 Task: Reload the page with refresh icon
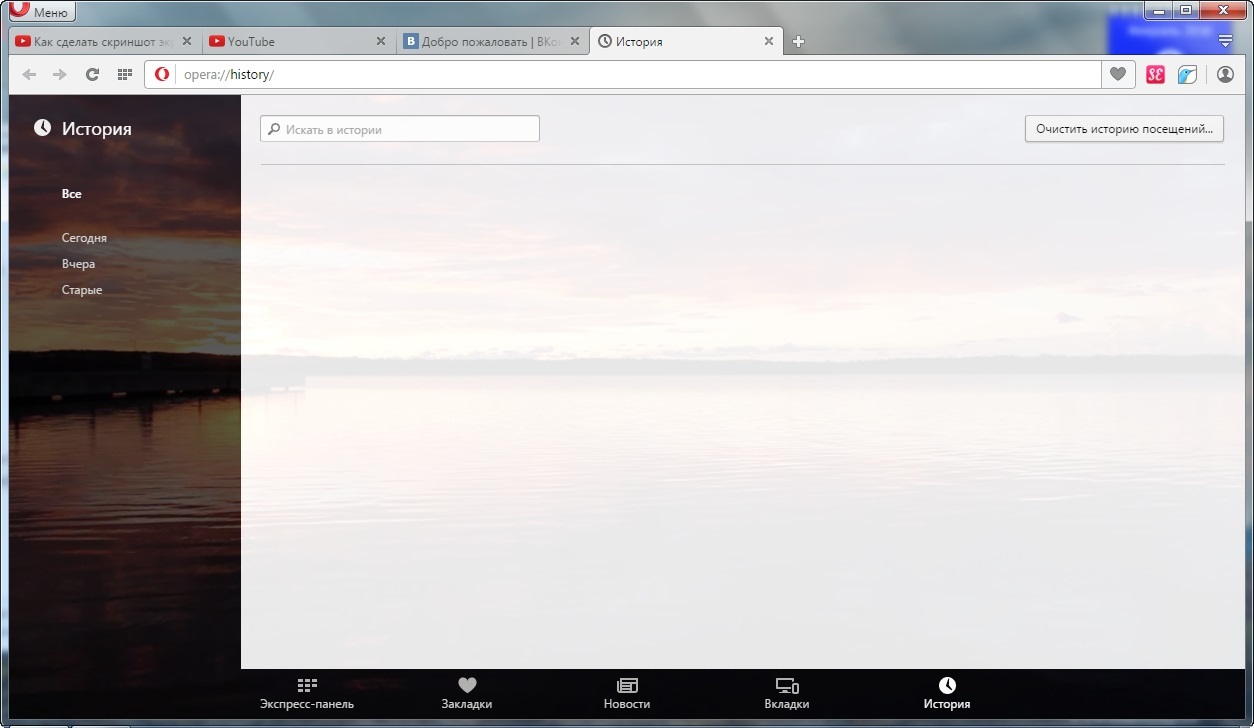(x=92, y=75)
